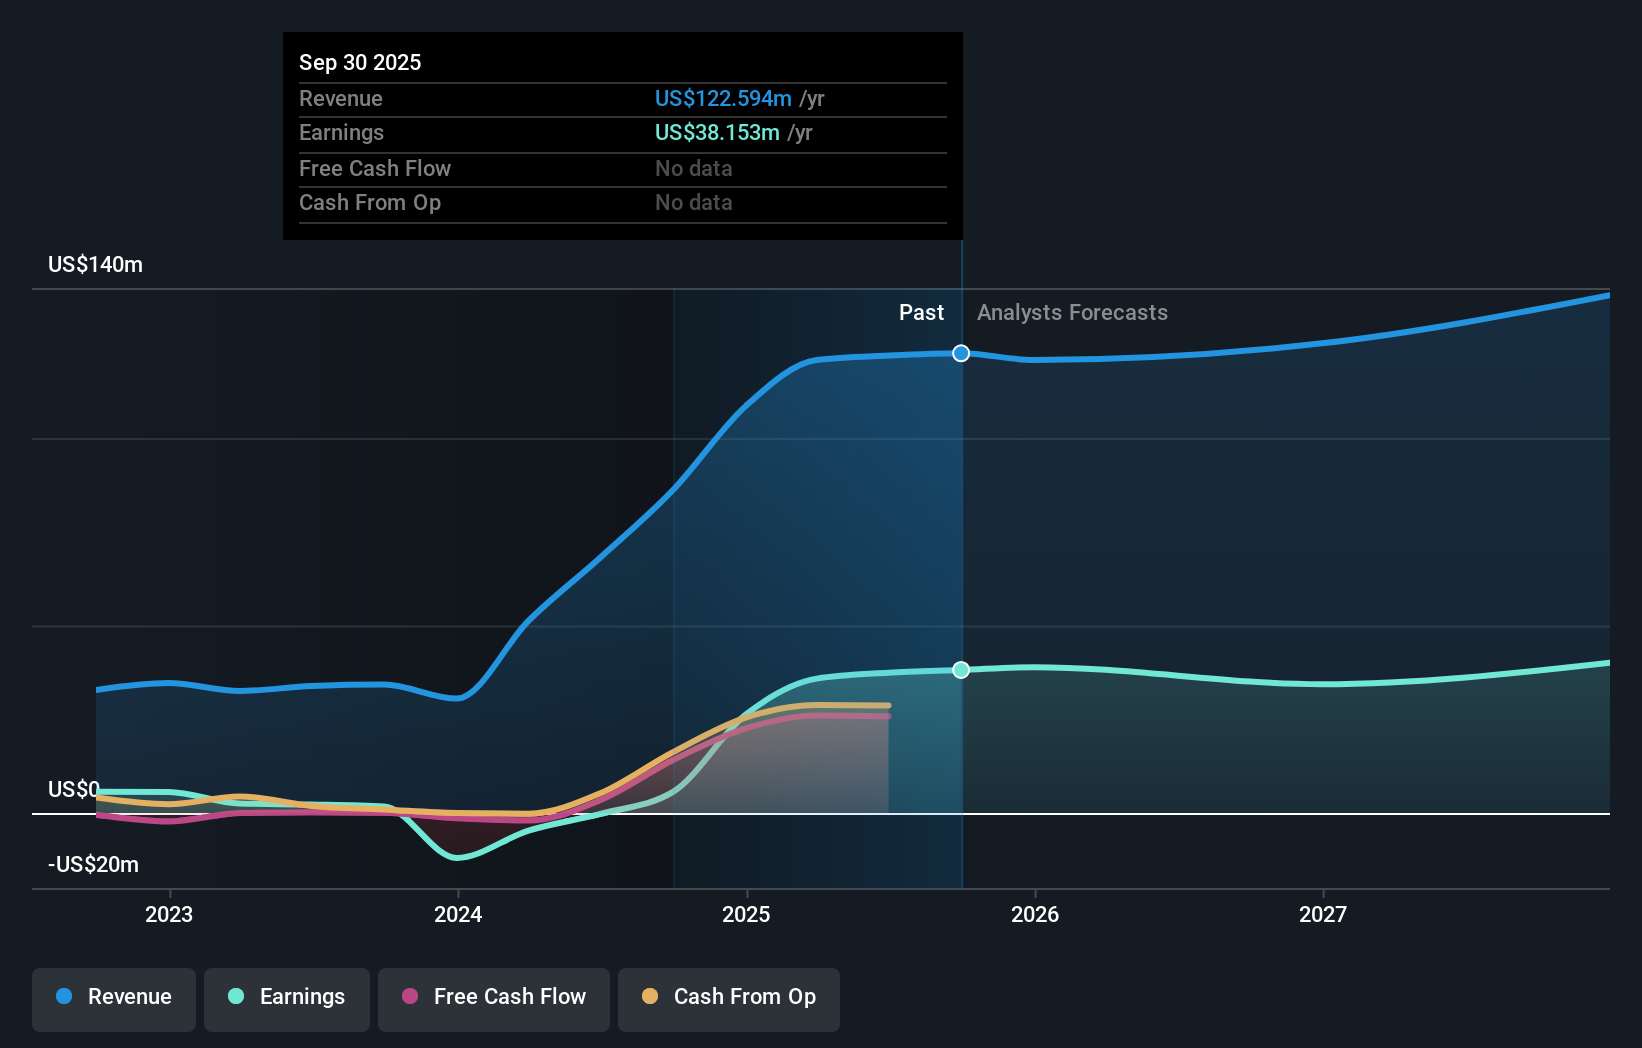Click the pink Free Cash Flow dot
Image resolution: width=1642 pixels, height=1048 pixels.
(408, 997)
